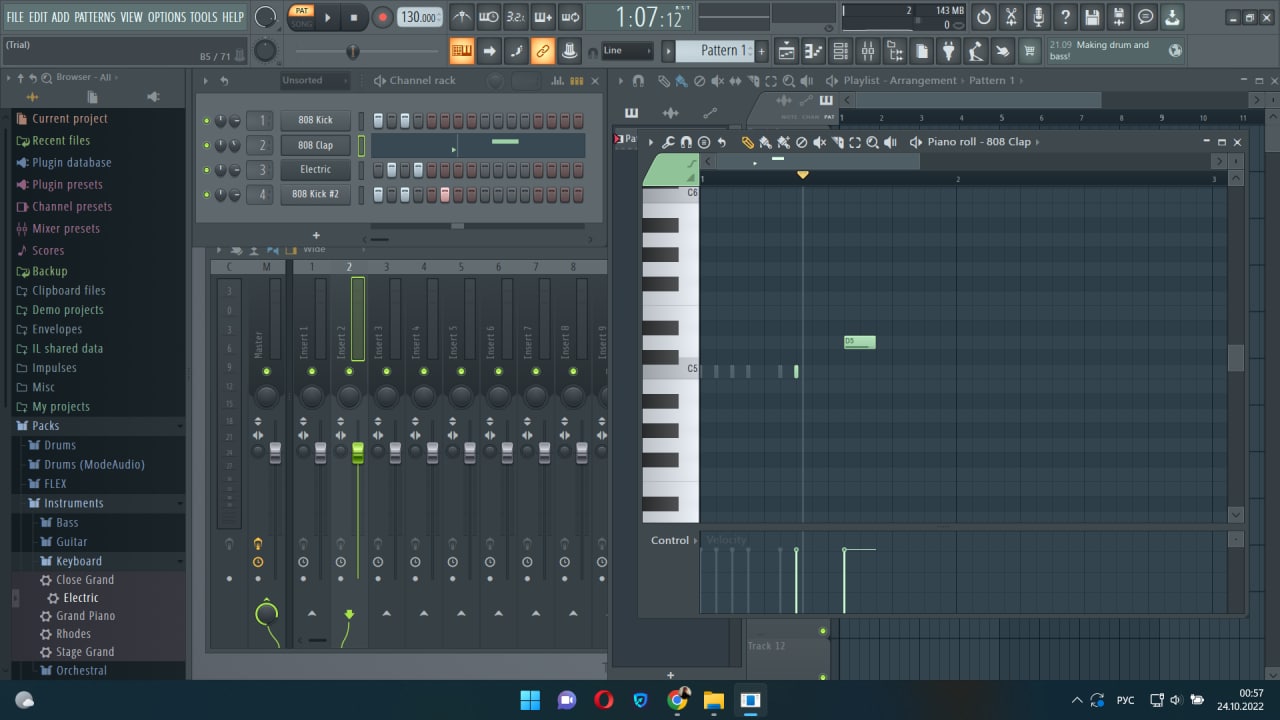Open File Explorer from the taskbar

[713, 700]
